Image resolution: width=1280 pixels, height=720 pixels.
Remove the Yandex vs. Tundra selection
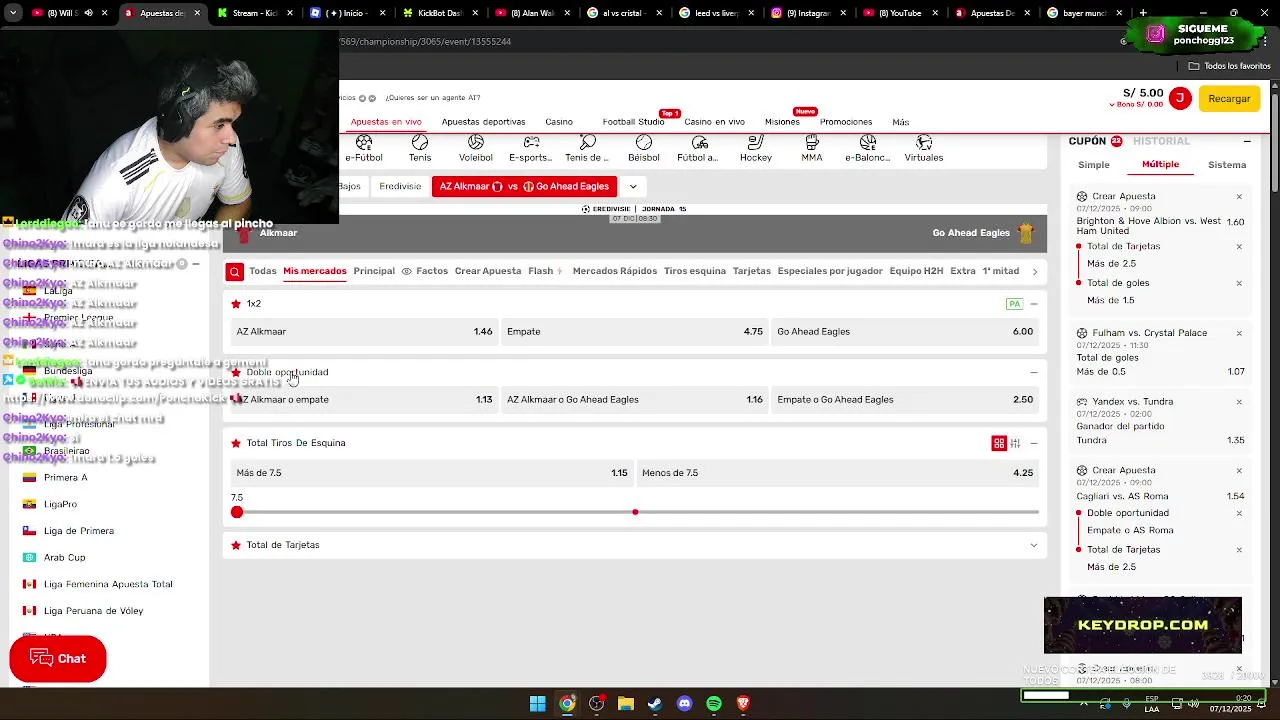(1239, 402)
